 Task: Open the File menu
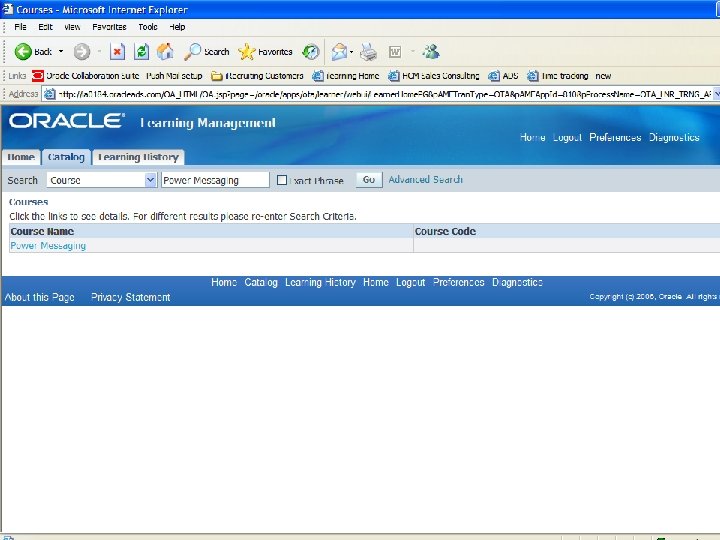point(20,27)
